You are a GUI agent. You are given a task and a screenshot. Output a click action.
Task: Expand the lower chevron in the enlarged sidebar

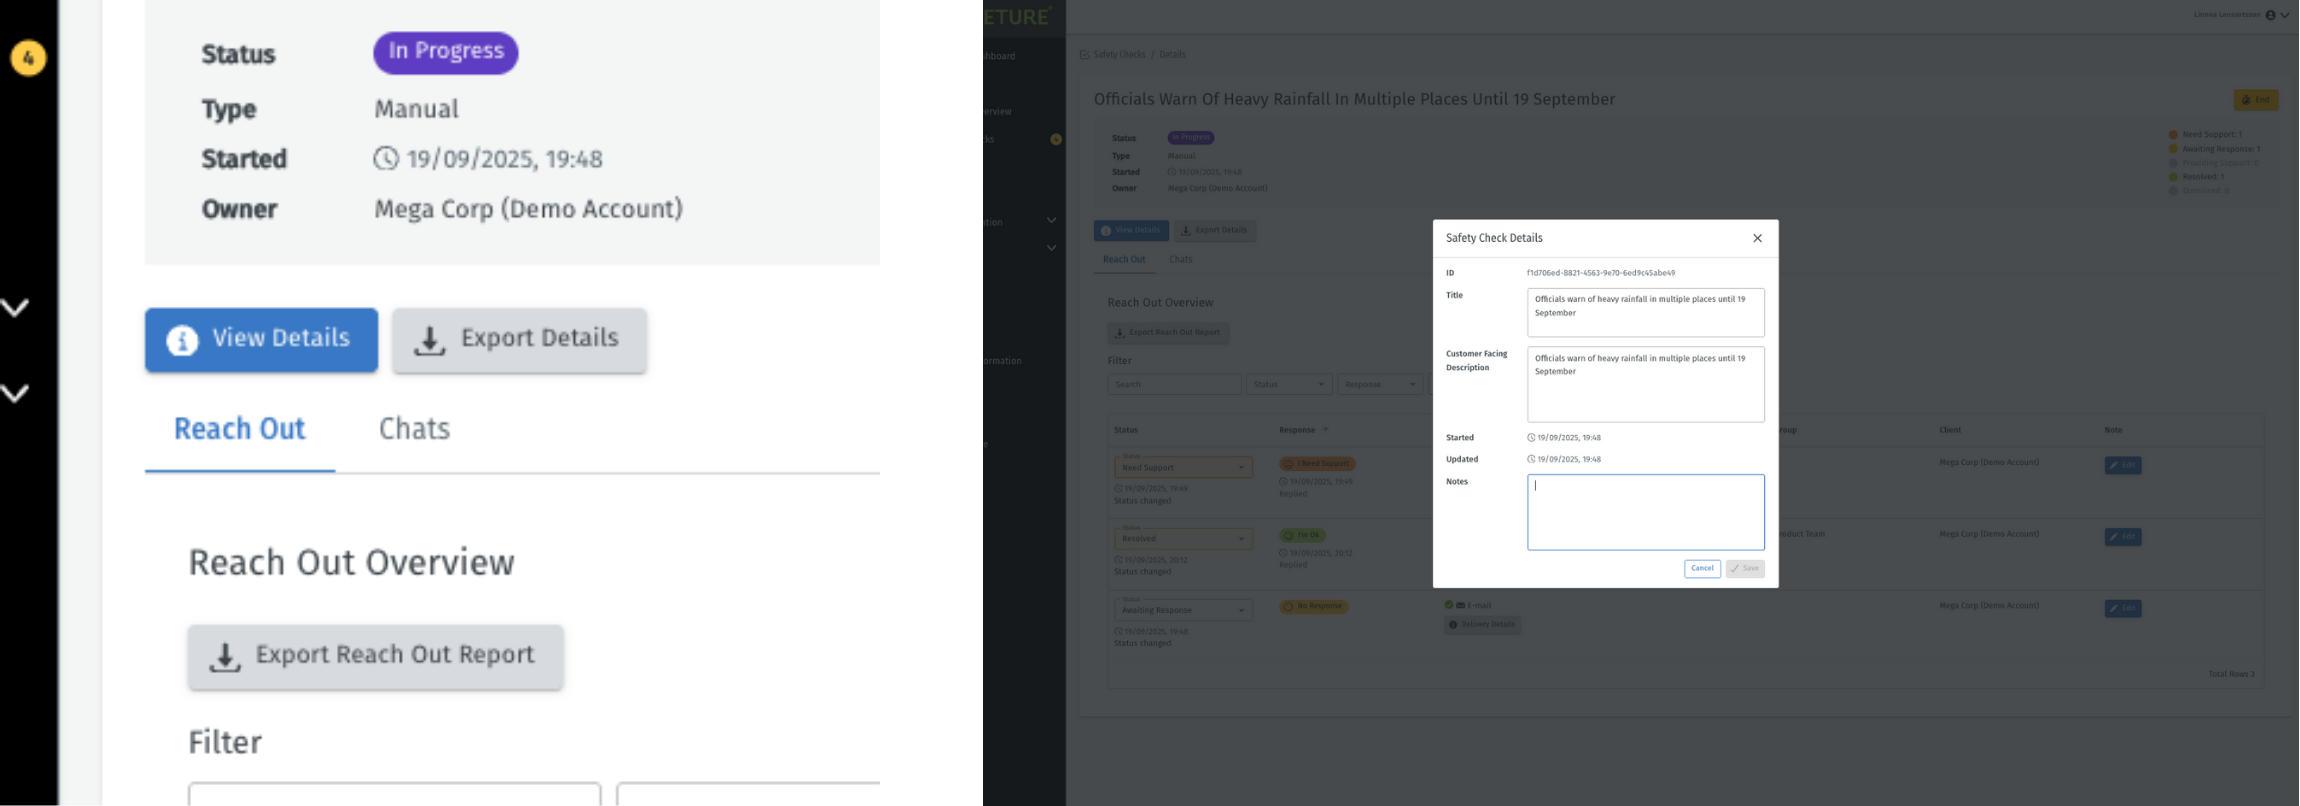point(15,393)
